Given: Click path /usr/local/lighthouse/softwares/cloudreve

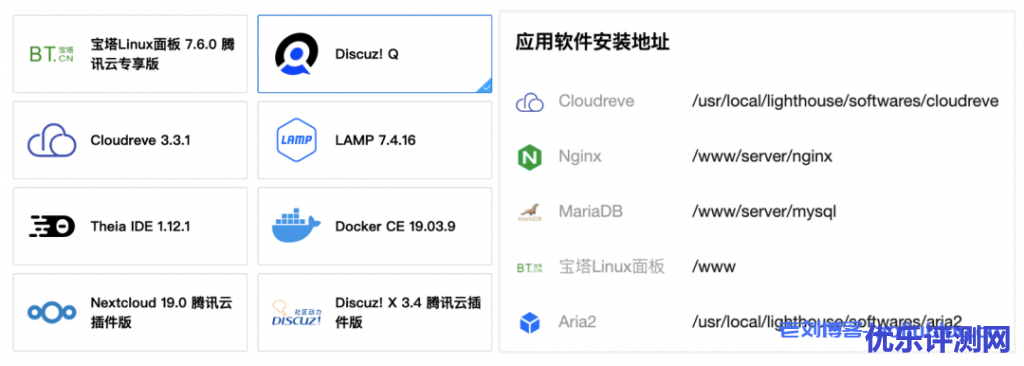Looking at the screenshot, I should [x=845, y=102].
